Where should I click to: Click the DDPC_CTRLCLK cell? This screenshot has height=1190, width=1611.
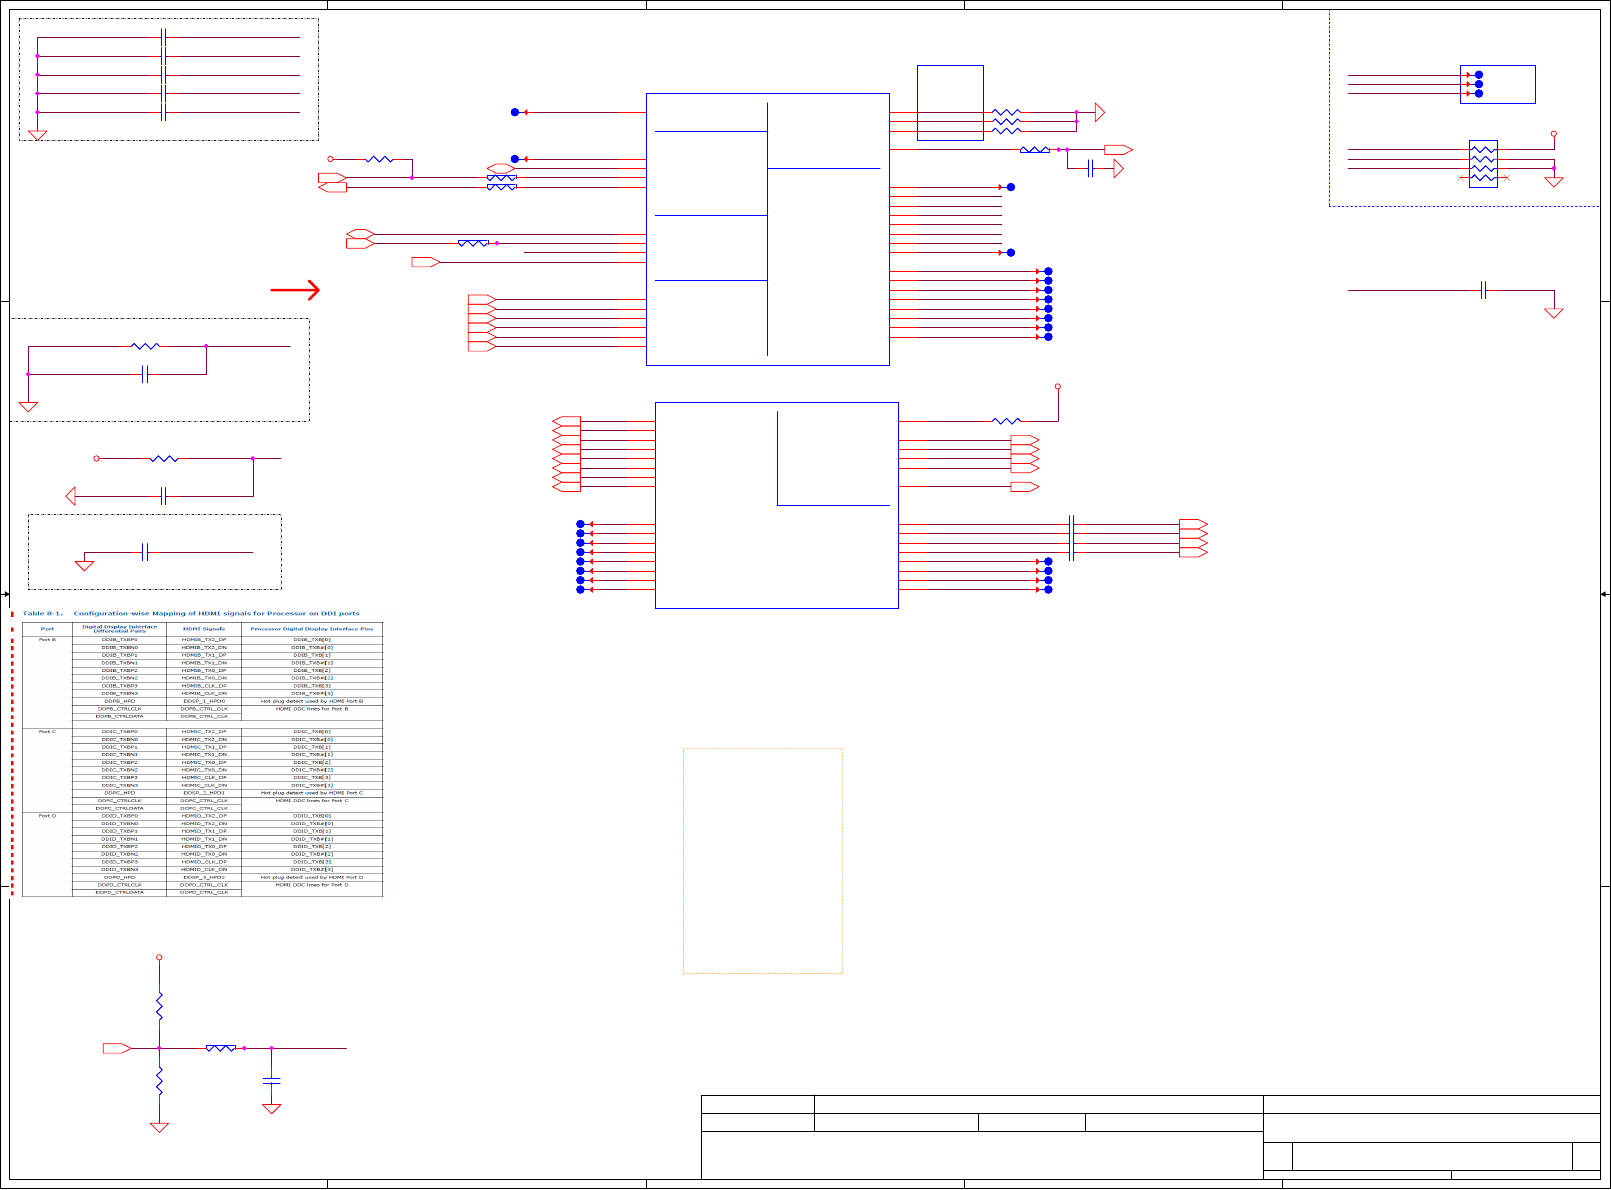click(x=119, y=800)
